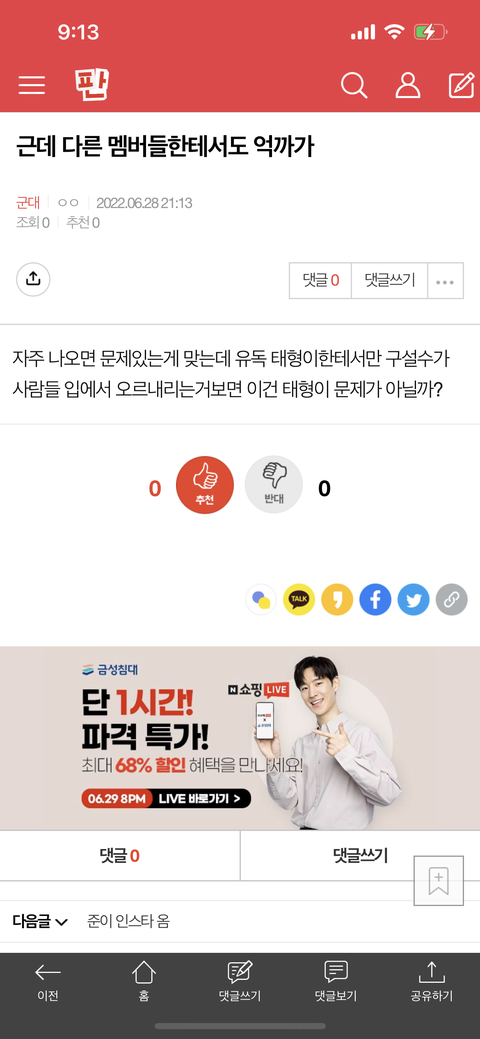Image resolution: width=480 pixels, height=1039 pixels.
Task: Tap the Pann logo
Action: 91,85
